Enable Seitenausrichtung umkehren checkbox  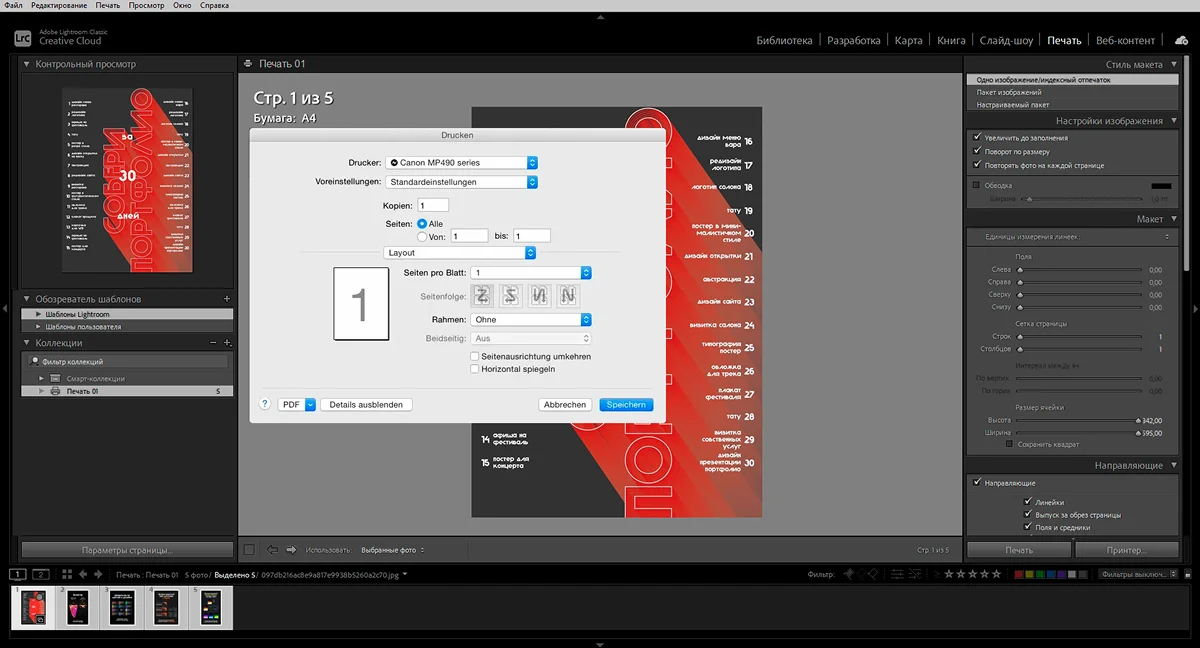pyautogui.click(x=475, y=356)
